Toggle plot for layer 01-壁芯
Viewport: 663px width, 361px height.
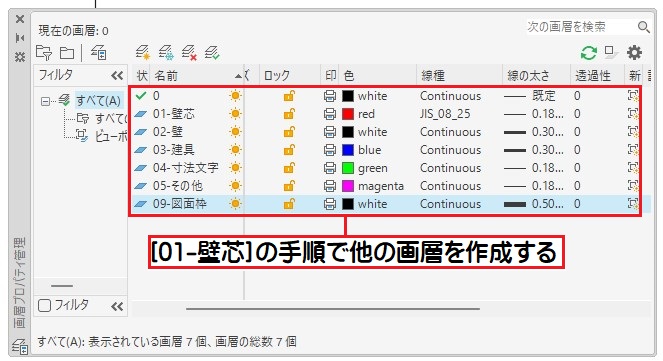pos(330,114)
